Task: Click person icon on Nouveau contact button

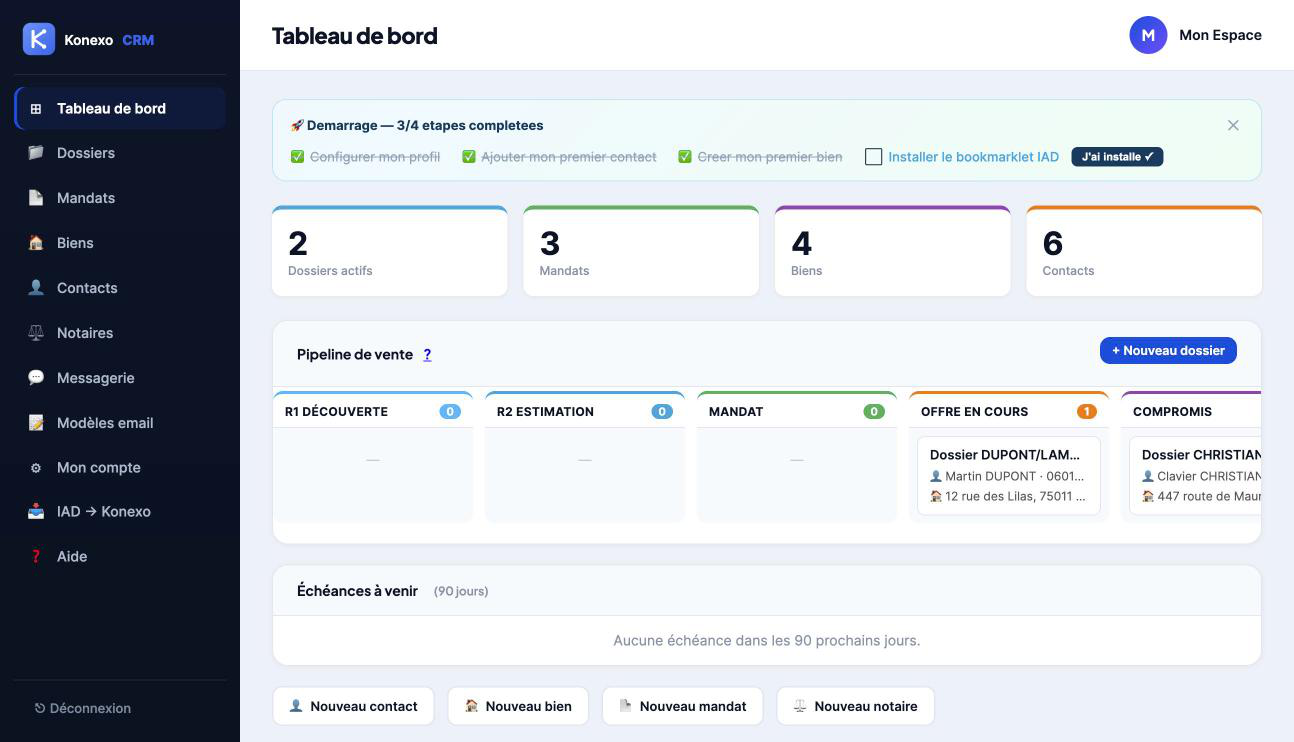Action: pos(296,706)
